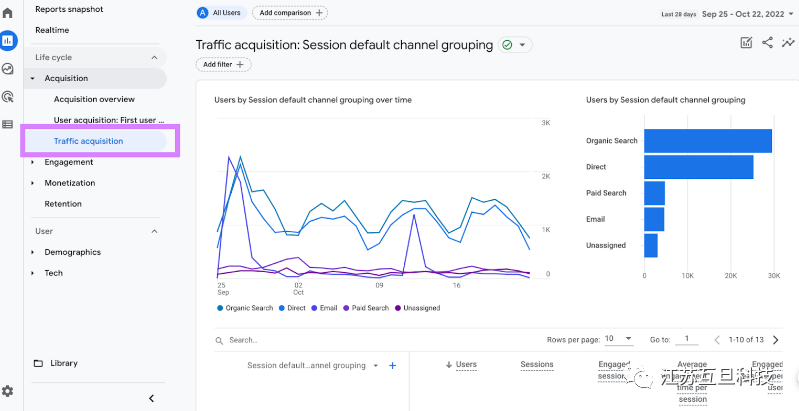
Task: Click the Add comparison button
Action: click(x=290, y=13)
